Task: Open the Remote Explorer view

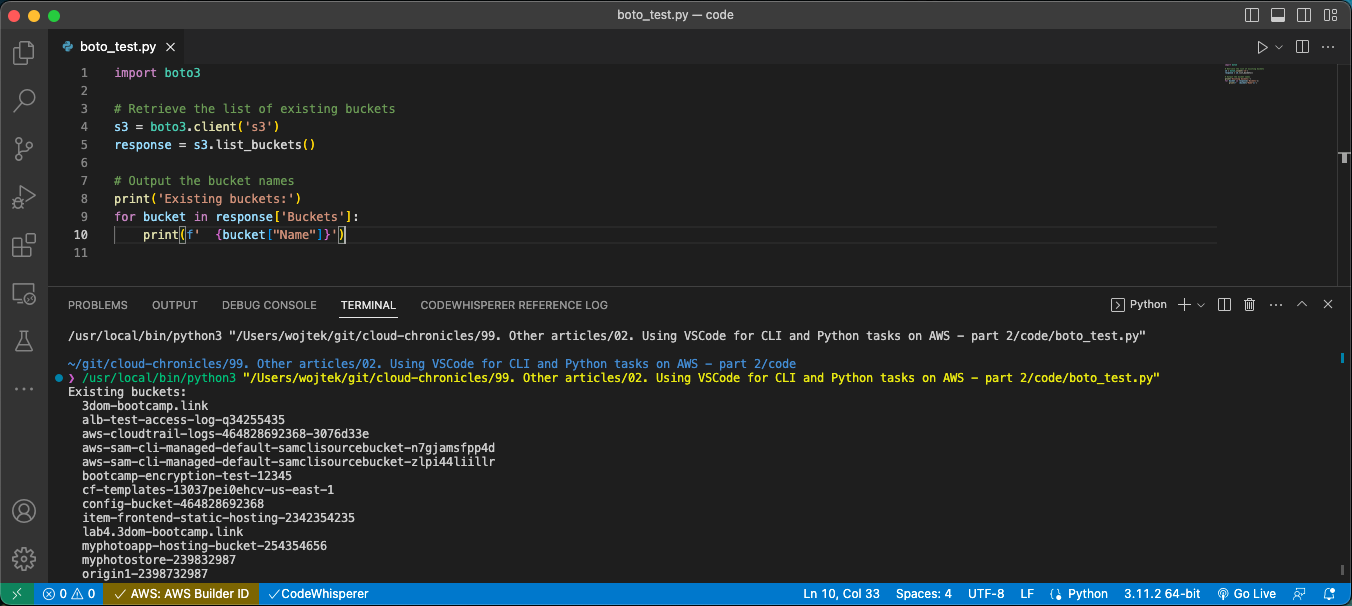Action: click(x=24, y=293)
